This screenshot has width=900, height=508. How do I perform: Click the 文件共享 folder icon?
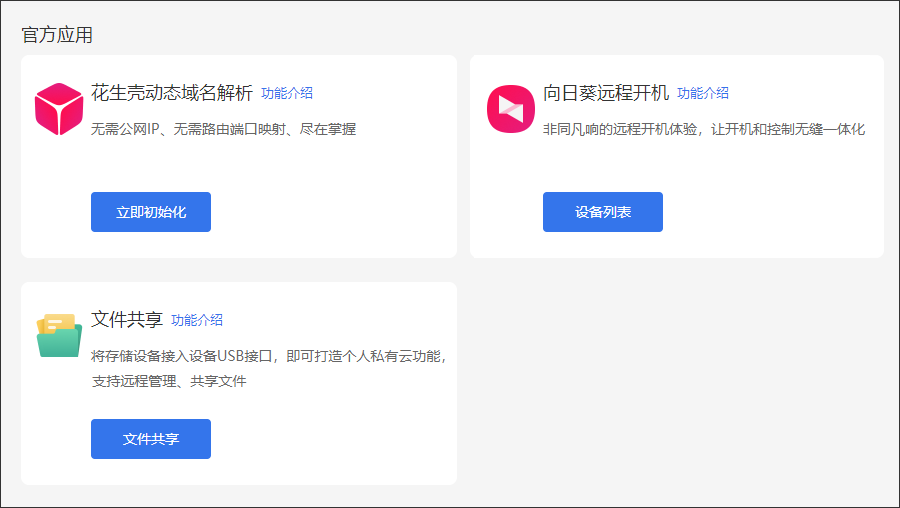(59, 335)
